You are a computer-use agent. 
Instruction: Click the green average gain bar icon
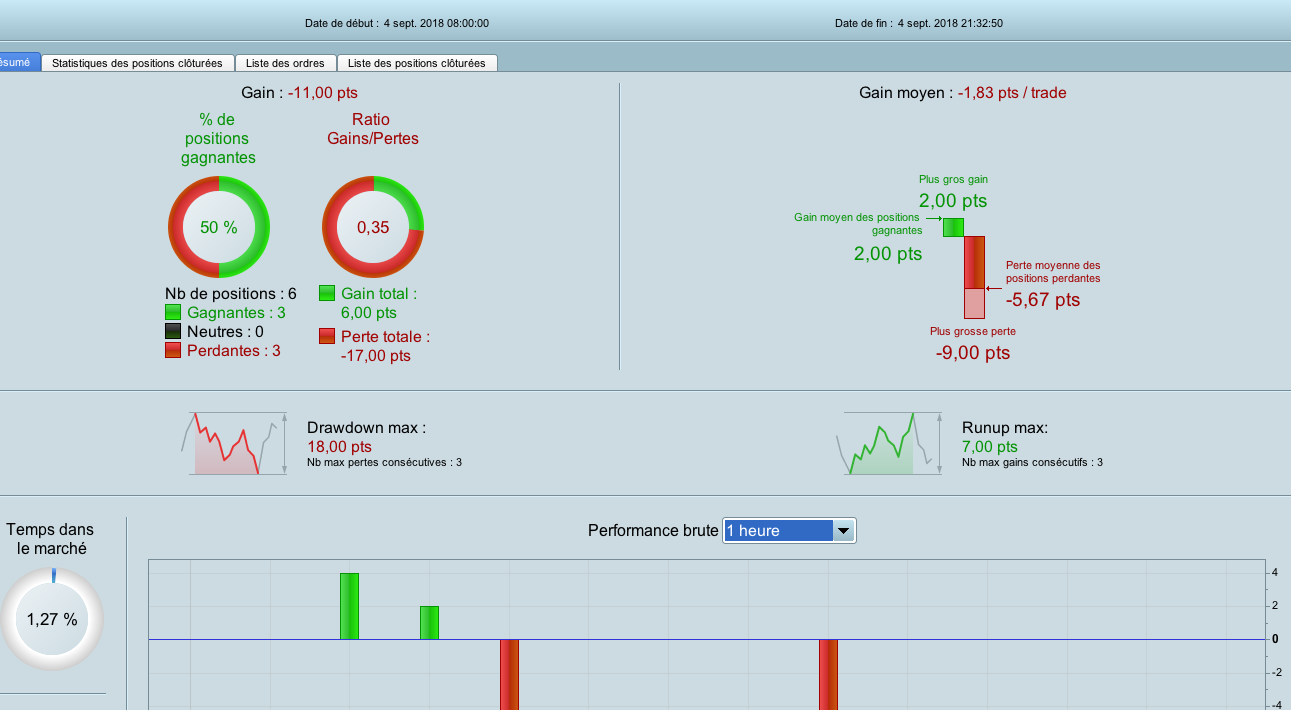click(x=953, y=227)
